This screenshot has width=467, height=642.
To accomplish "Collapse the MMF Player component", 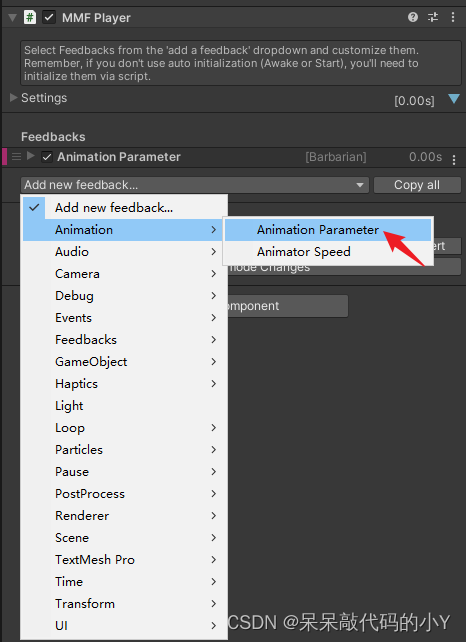I will pyautogui.click(x=12, y=18).
